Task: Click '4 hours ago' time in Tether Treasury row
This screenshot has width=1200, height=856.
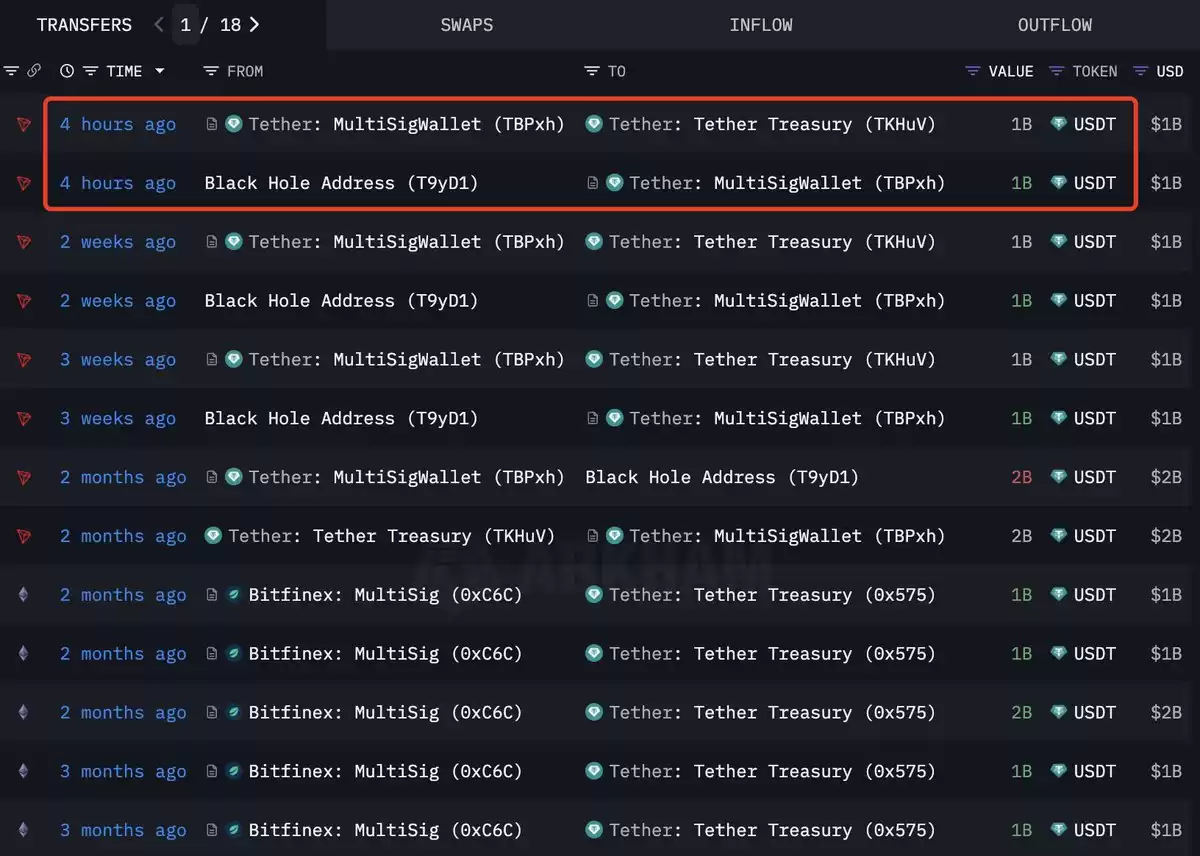Action: click(118, 125)
